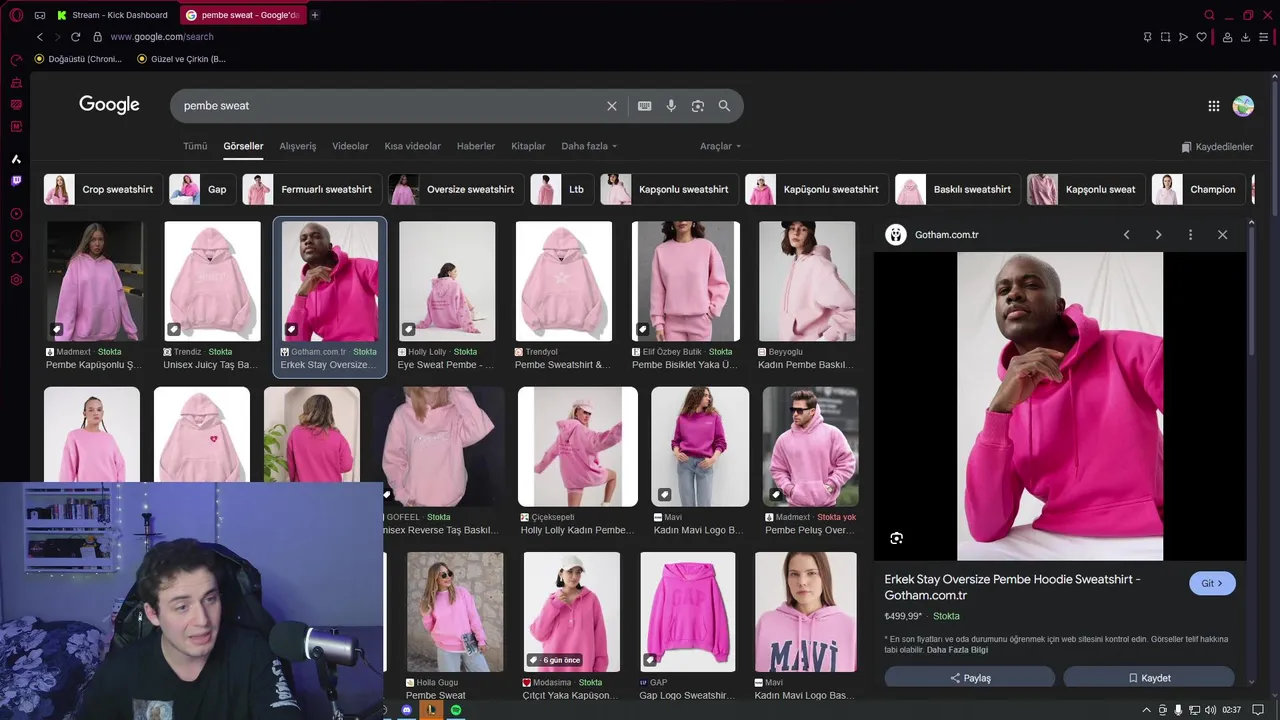Open Twitch in Opera sidebar
This screenshot has height=720, width=1280.
(x=16, y=181)
